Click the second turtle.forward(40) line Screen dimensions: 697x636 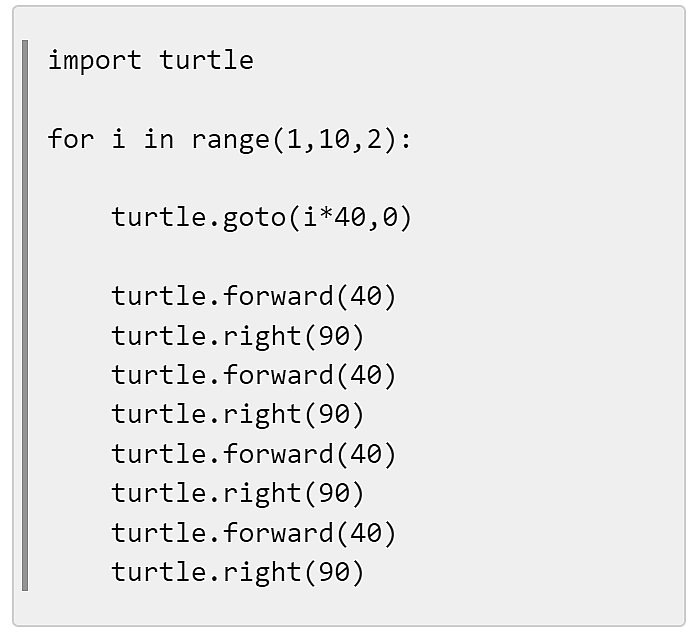254,375
